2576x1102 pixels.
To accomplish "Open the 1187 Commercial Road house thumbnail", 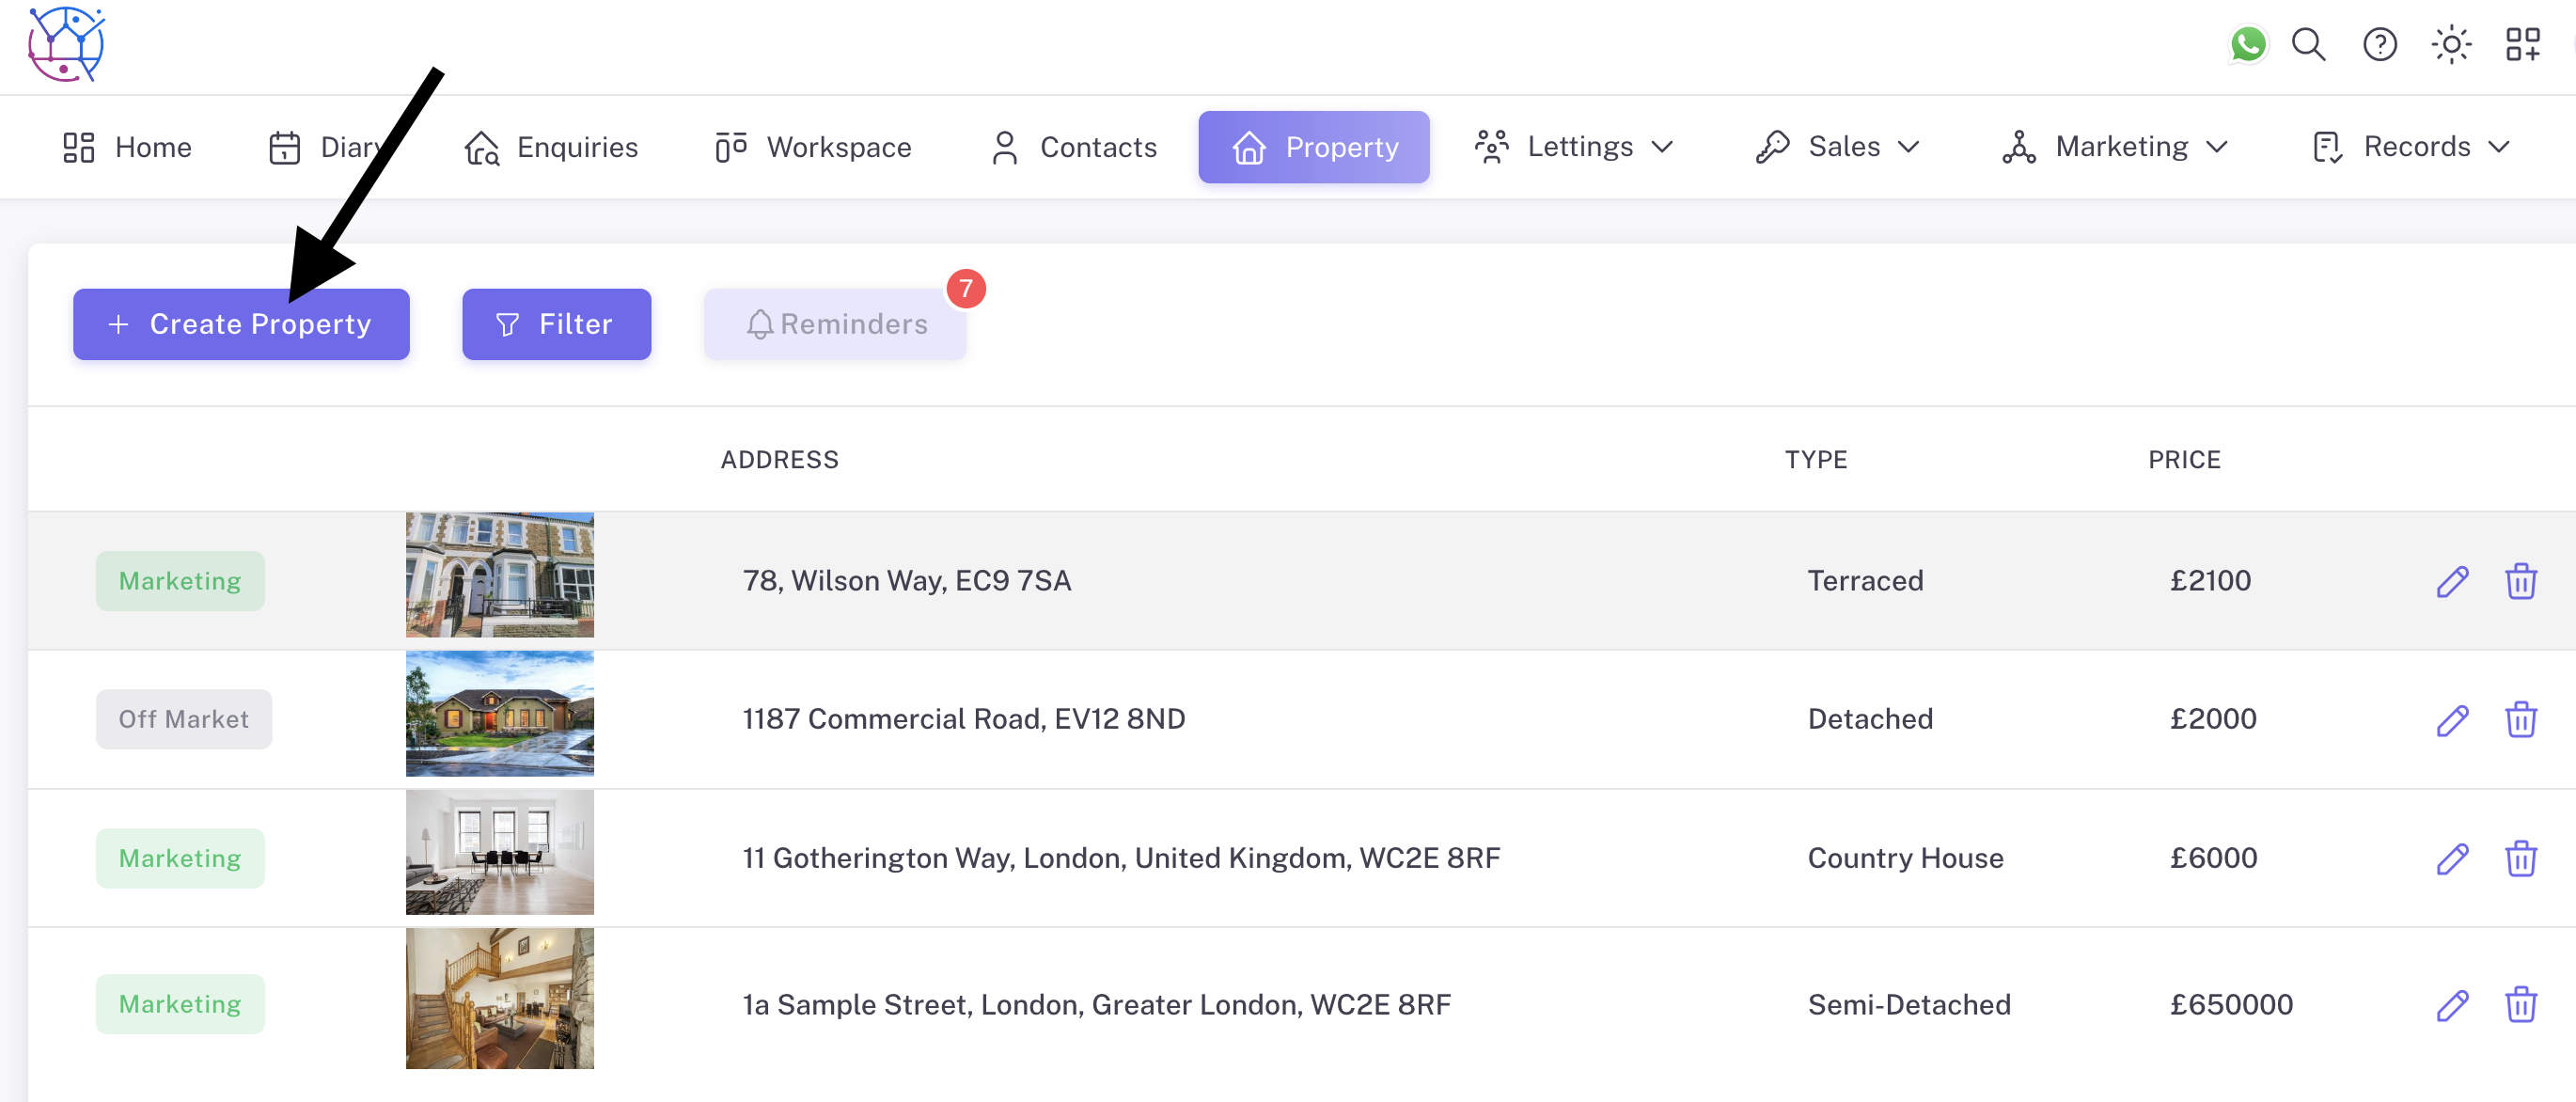I will point(499,714).
